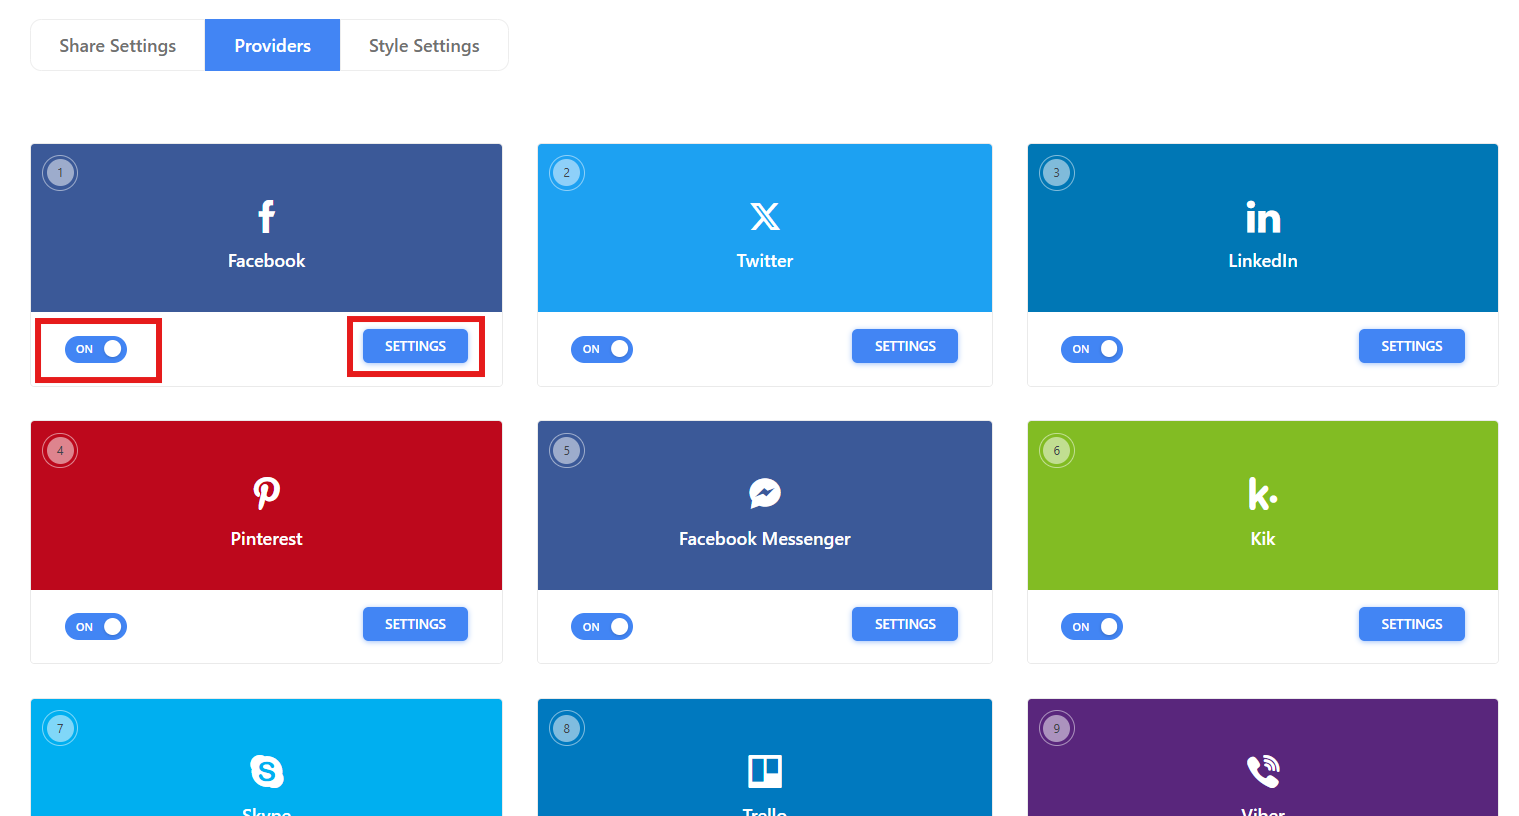Click the Facebook Messenger logo icon
Viewport: 1519px width, 816px height.
pyautogui.click(x=765, y=493)
